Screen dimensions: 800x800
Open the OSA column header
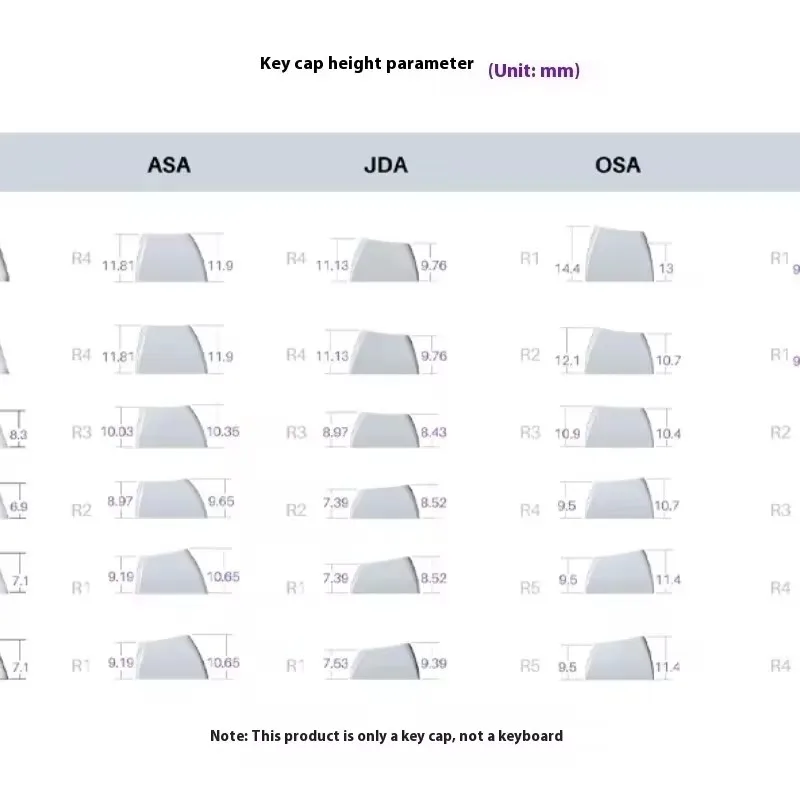tap(617, 164)
